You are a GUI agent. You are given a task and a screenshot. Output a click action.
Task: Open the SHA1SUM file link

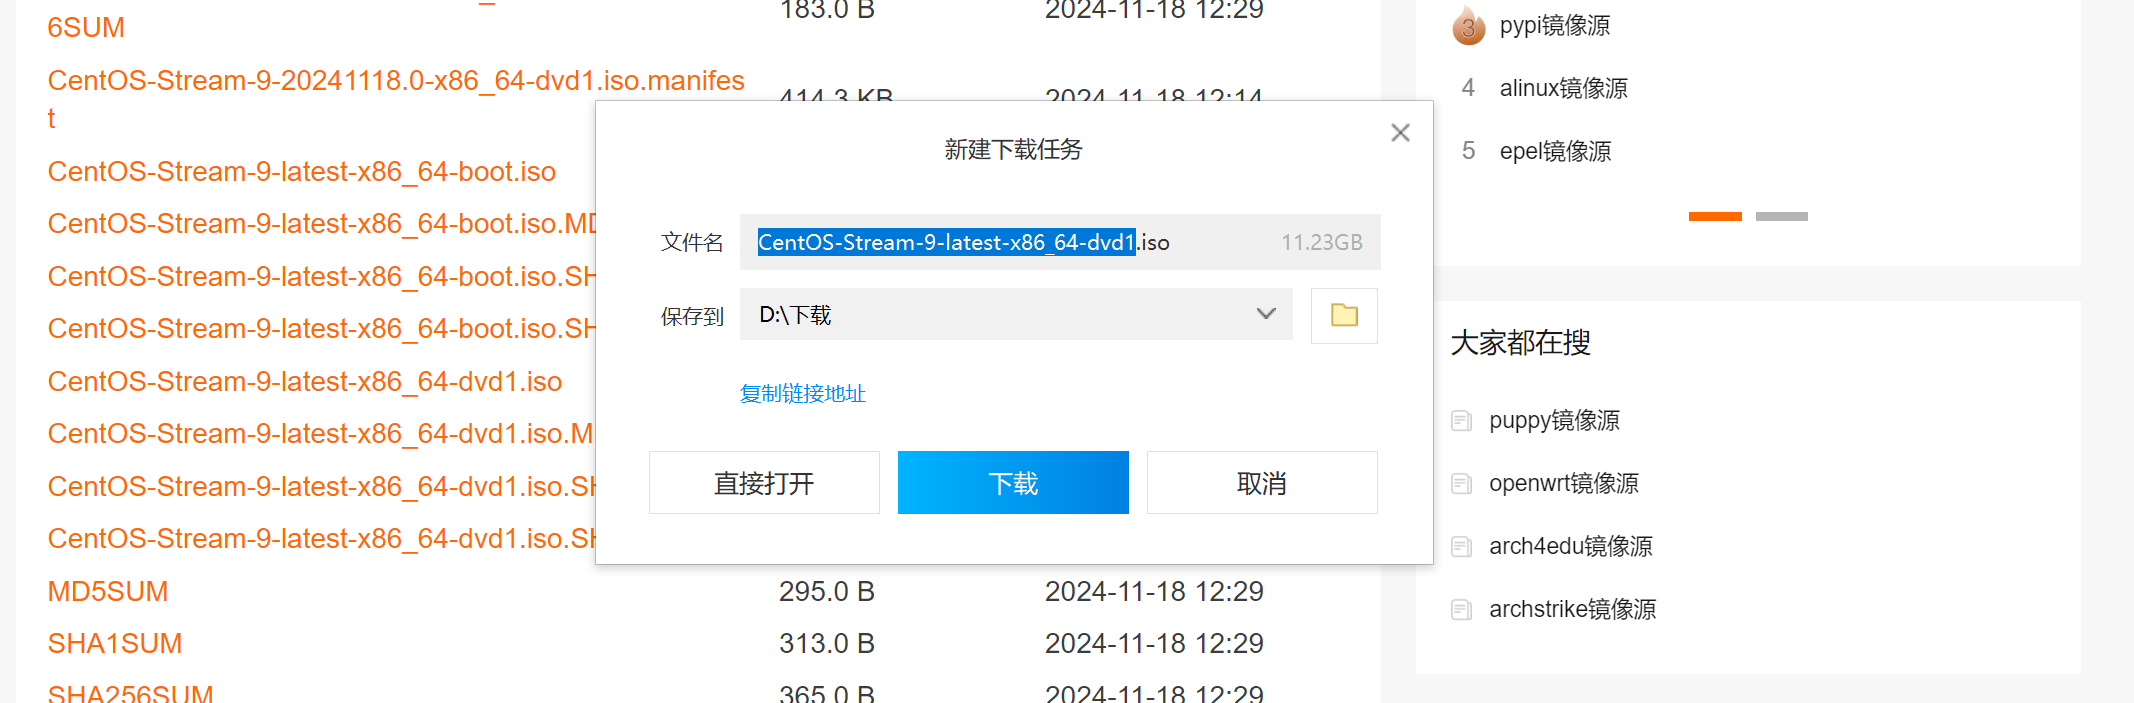pos(115,644)
